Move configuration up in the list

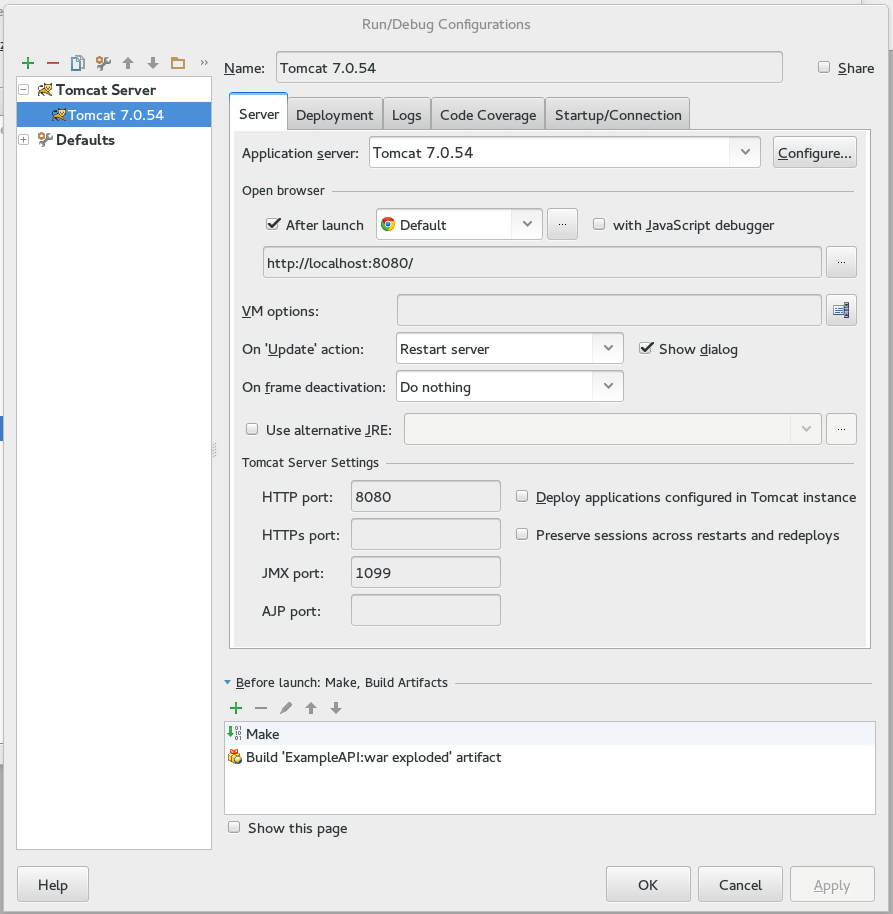pos(127,62)
